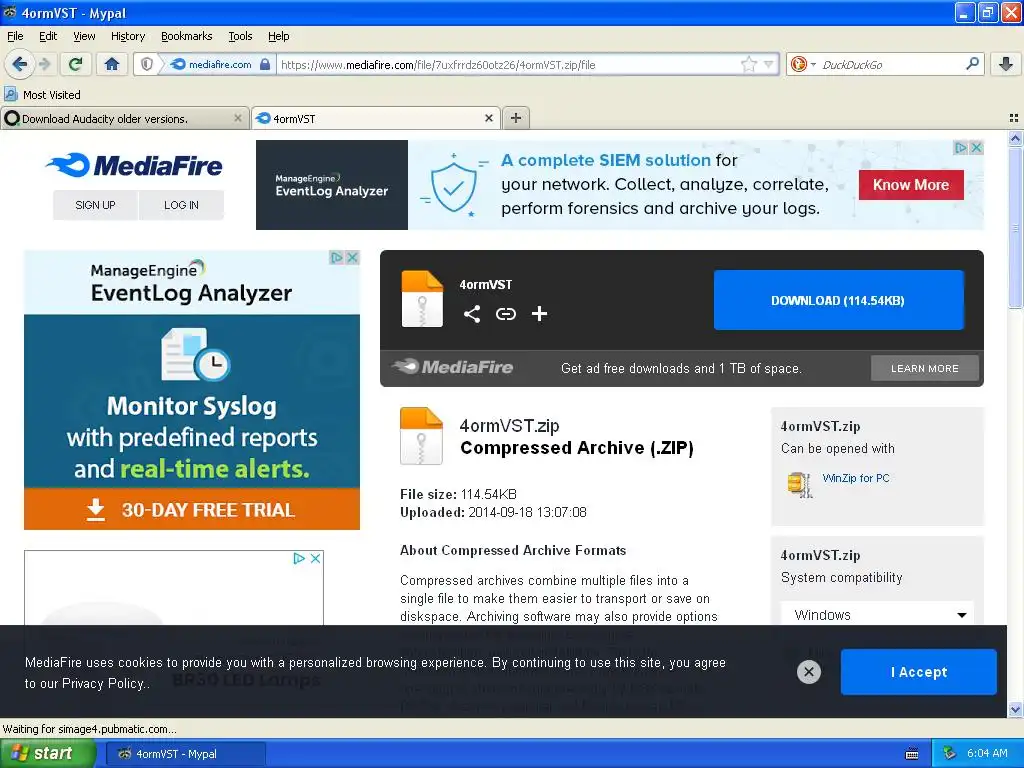Click the 'File size: 114.54KB' text
1024x768 pixels.
pyautogui.click(x=458, y=494)
